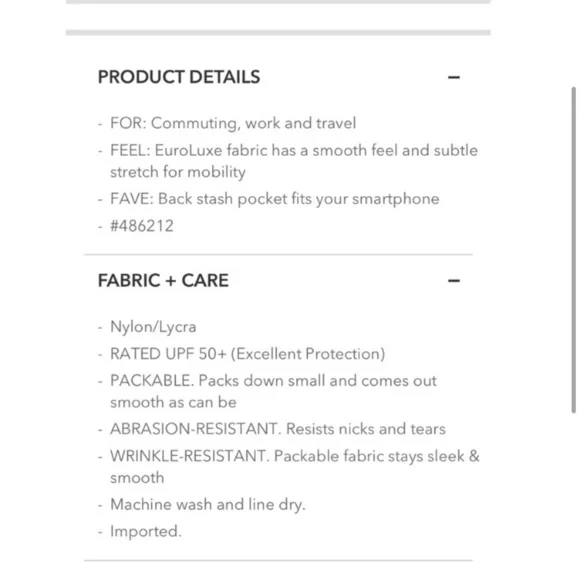Click the 'WRINKLE-RESISTANT. Packable fabric' line
Image resolution: width=580 pixels, height=580 pixels.
(x=294, y=456)
